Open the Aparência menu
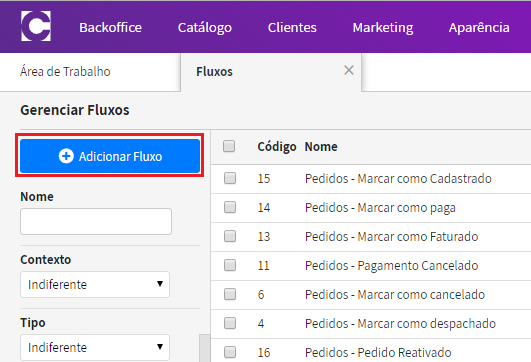This screenshot has width=531, height=362. (479, 27)
